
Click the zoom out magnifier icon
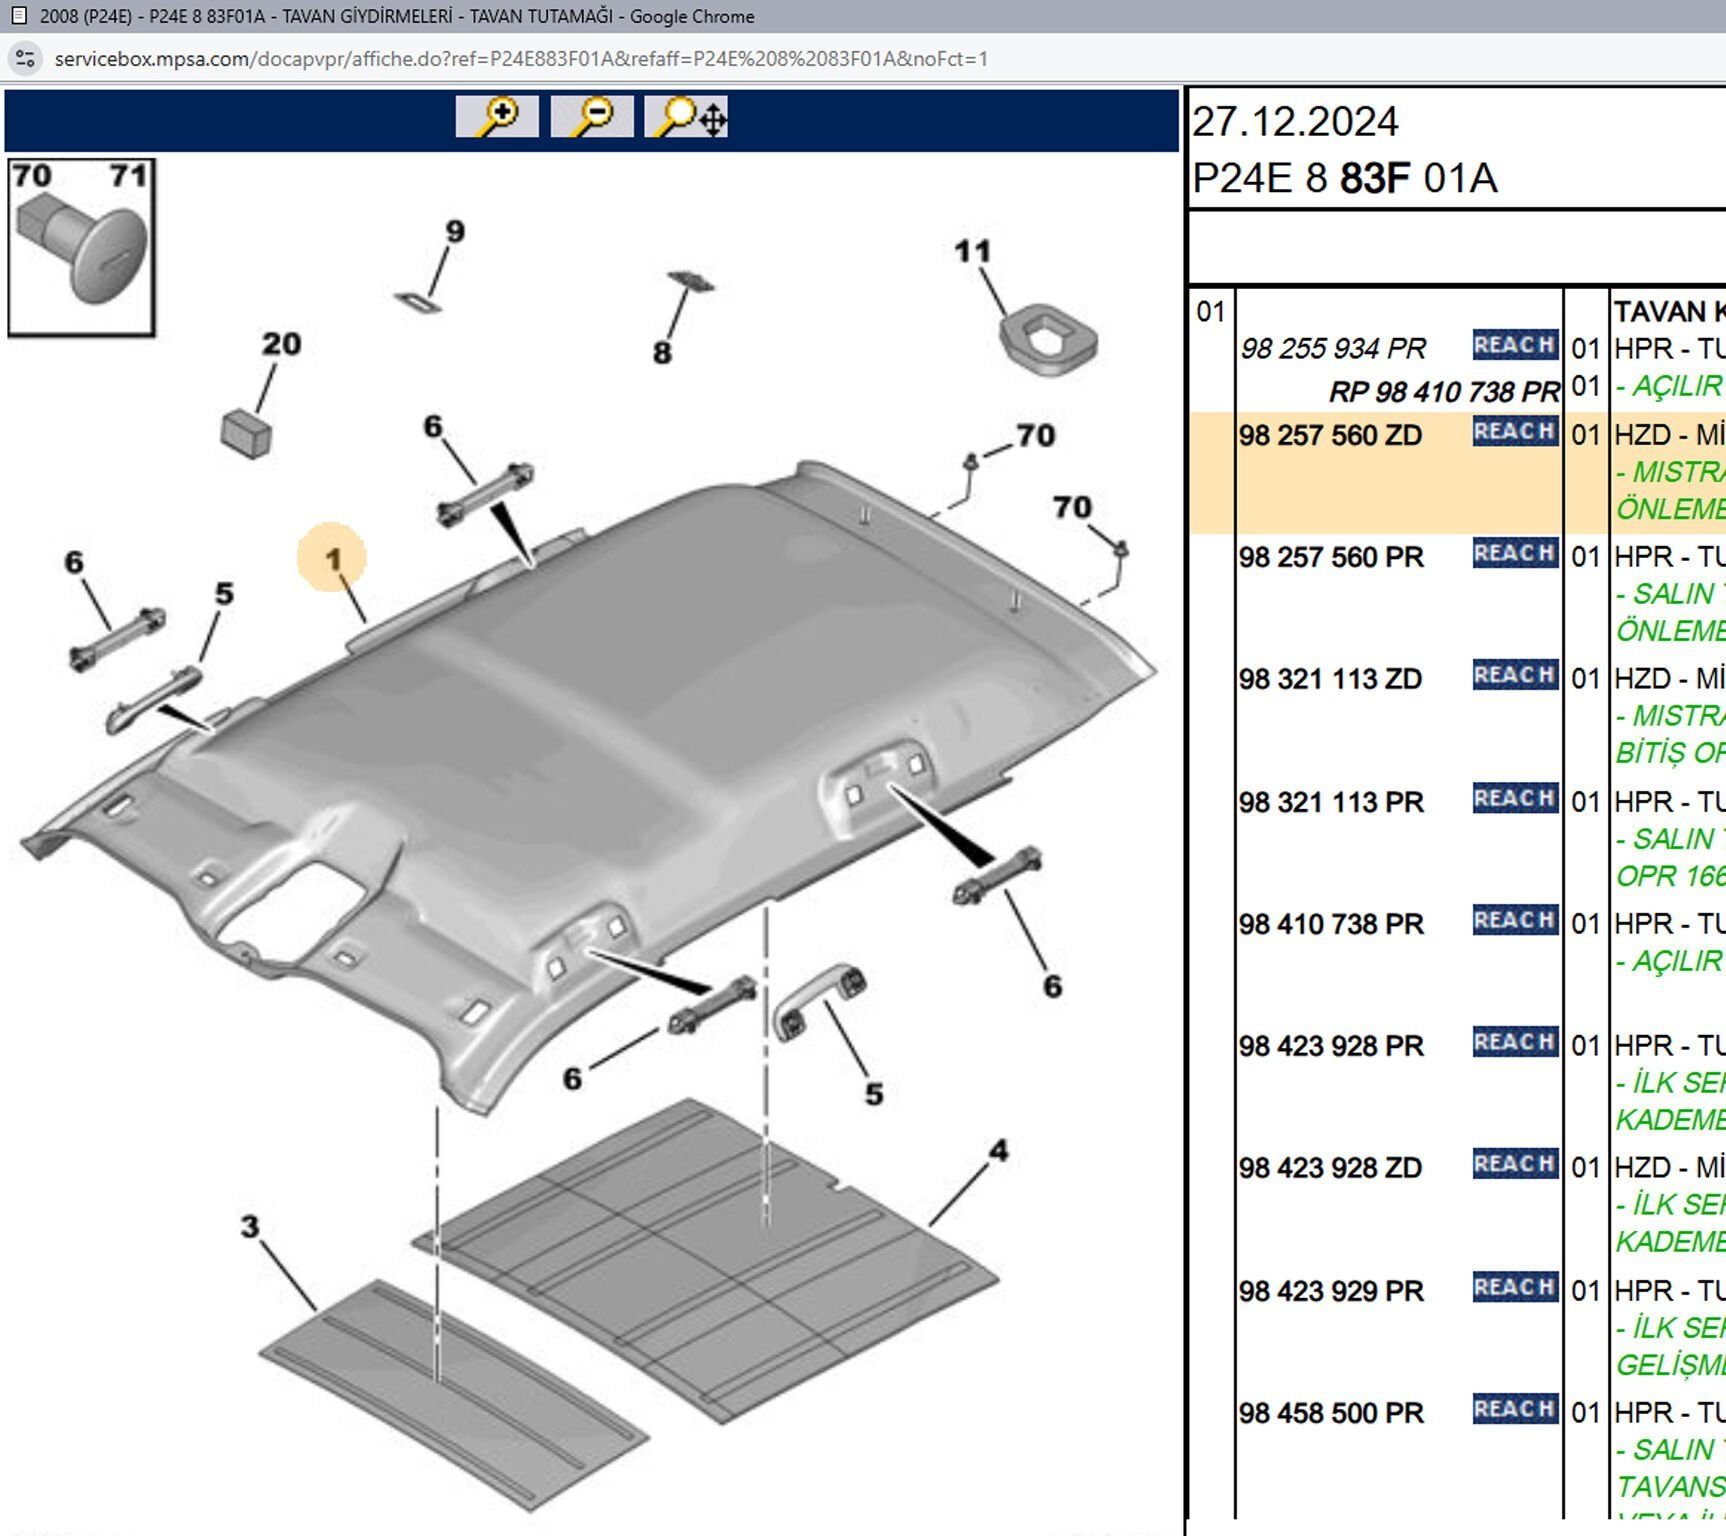pos(591,117)
